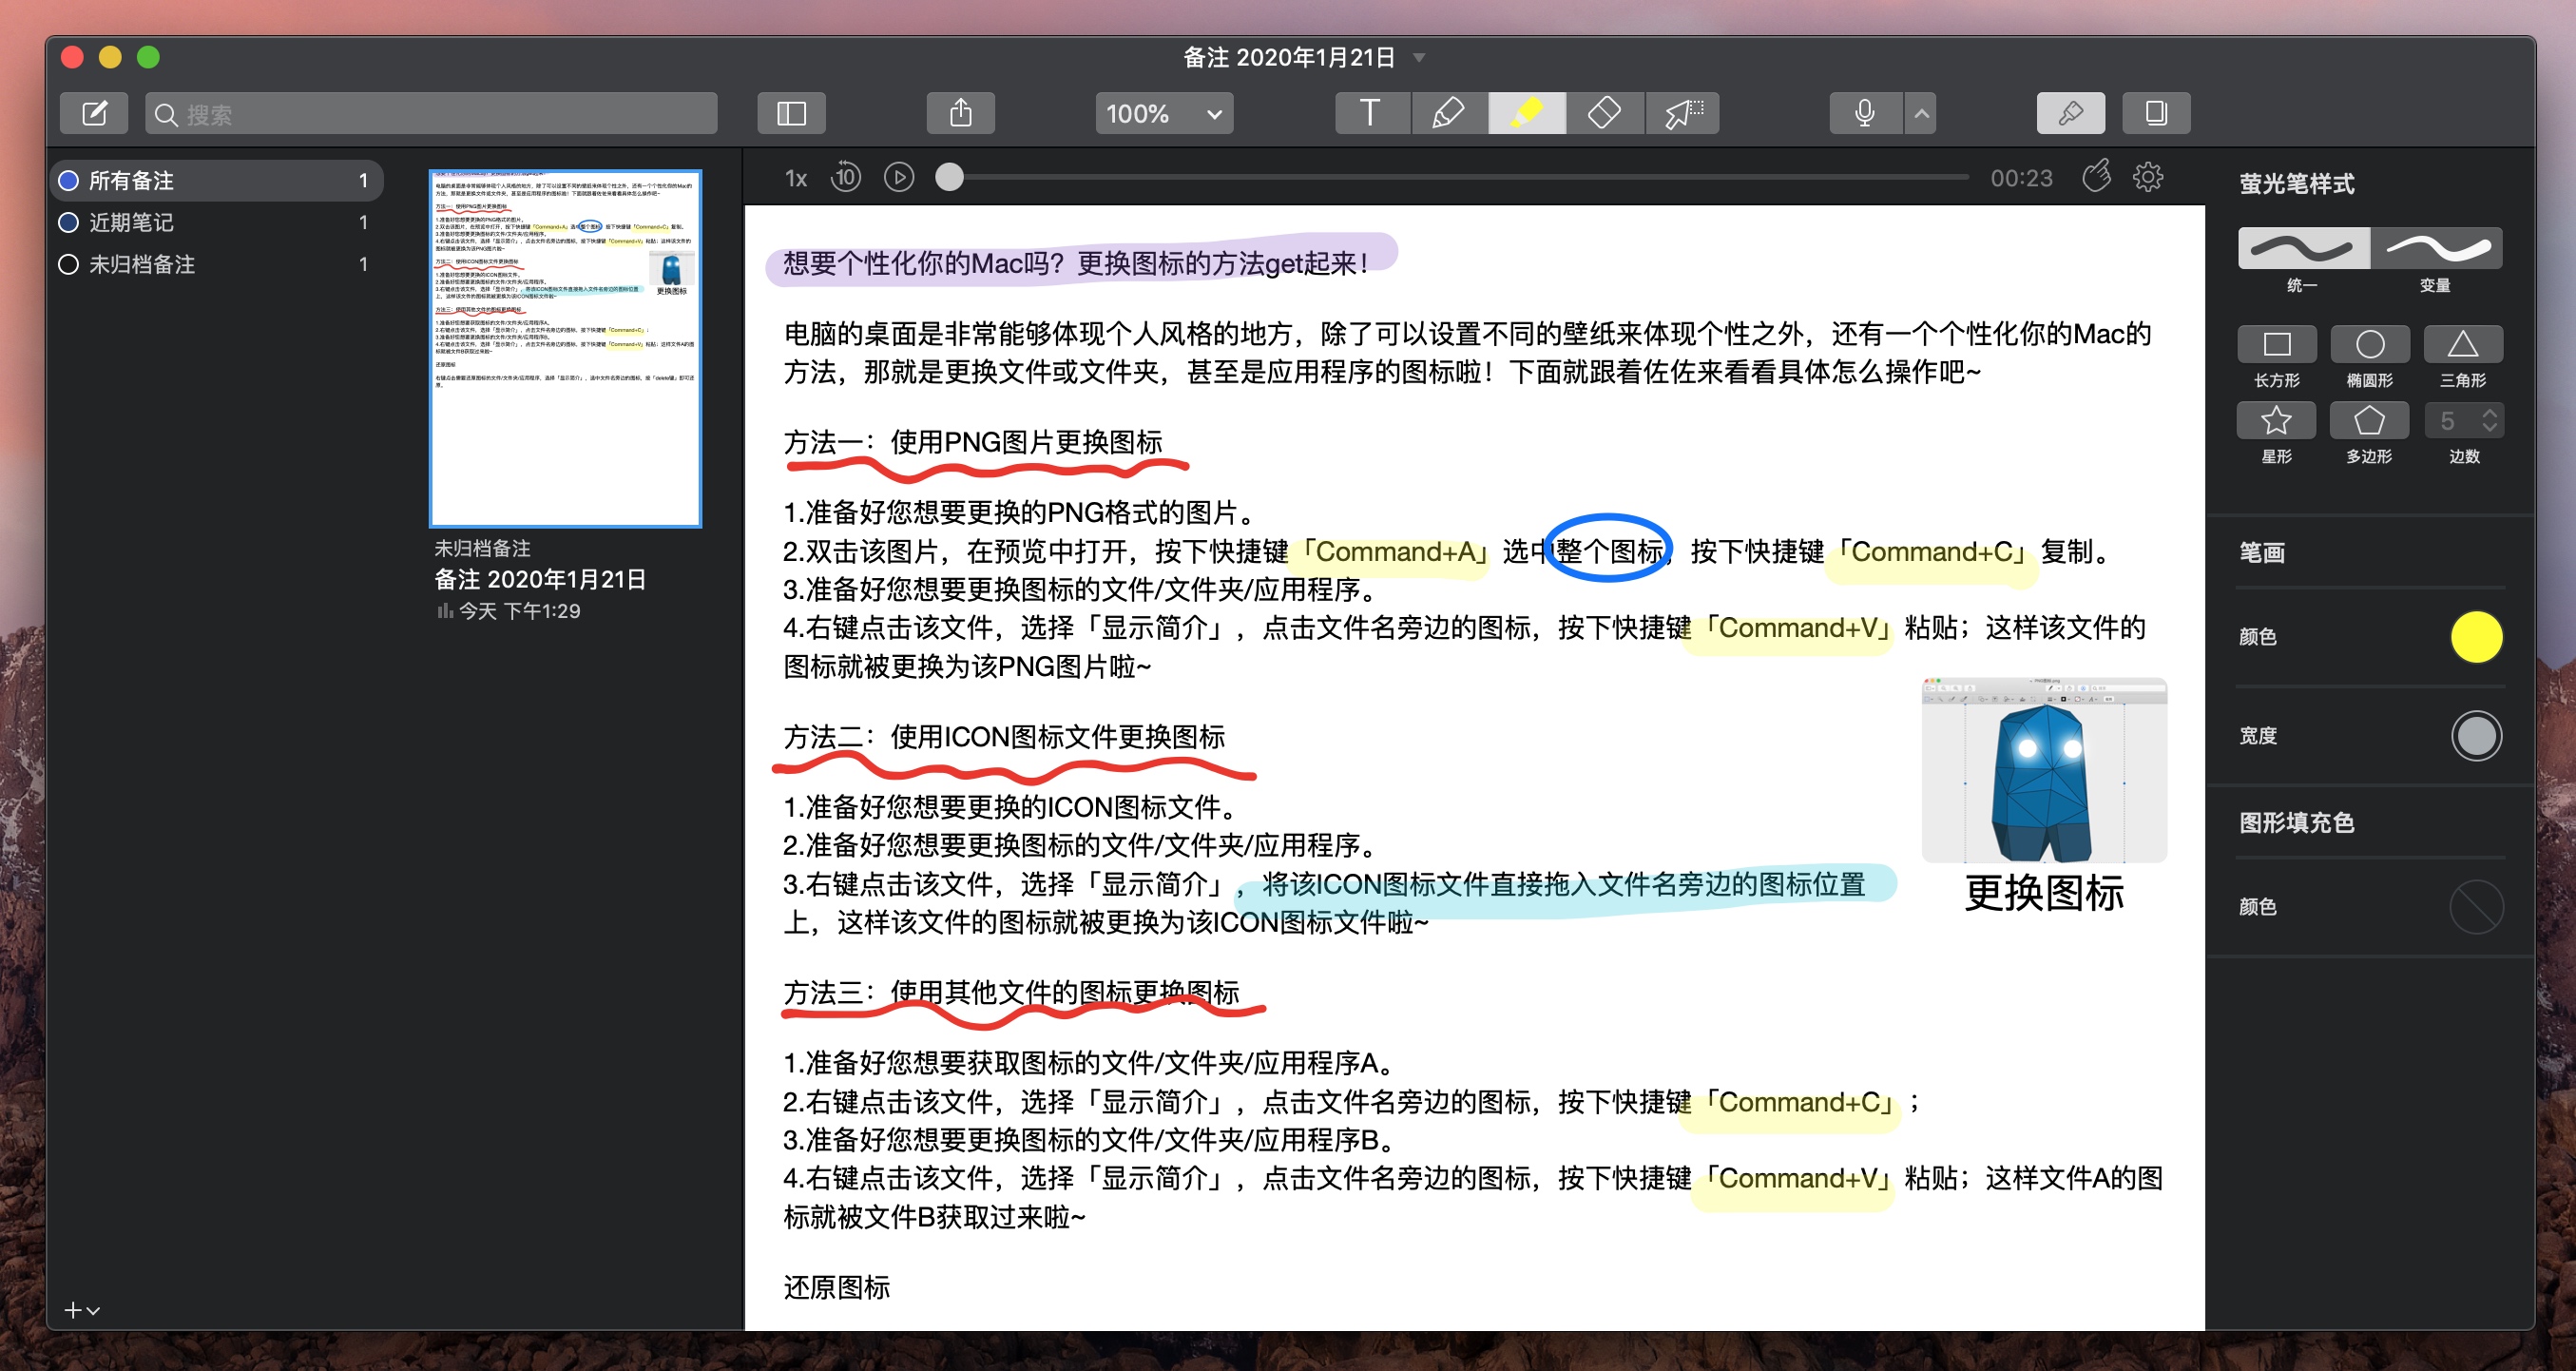2576x1371 pixels.
Task: Open the 100% zoom dropdown
Action: (1164, 113)
